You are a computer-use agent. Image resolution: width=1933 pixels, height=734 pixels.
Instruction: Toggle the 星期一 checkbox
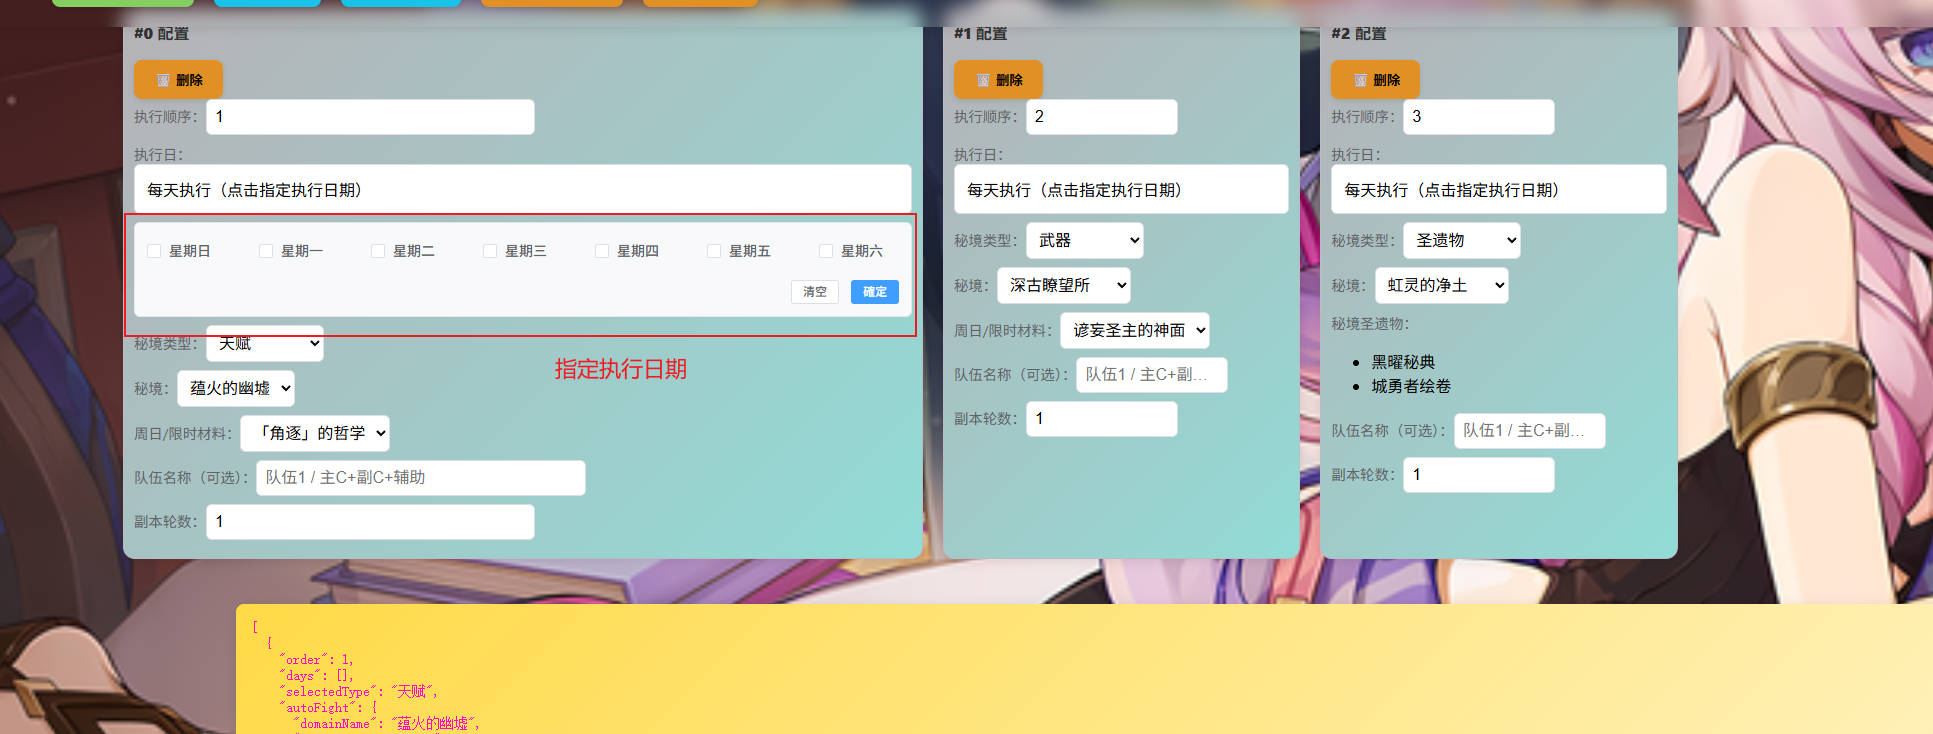tap(266, 251)
